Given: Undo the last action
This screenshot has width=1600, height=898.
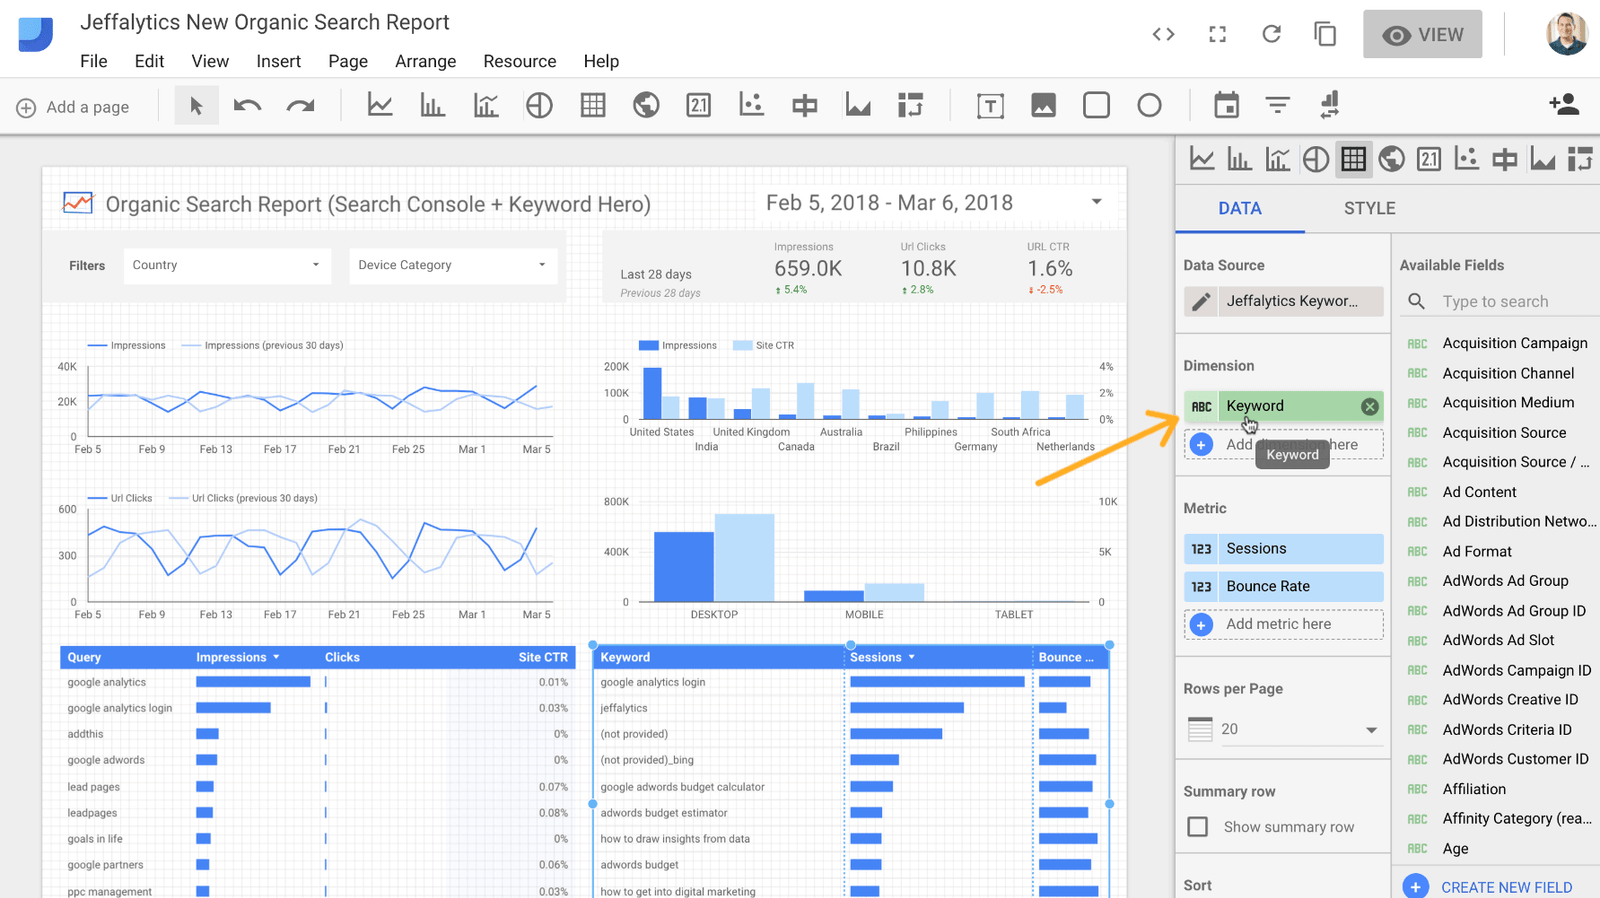Looking at the screenshot, I should [x=248, y=105].
